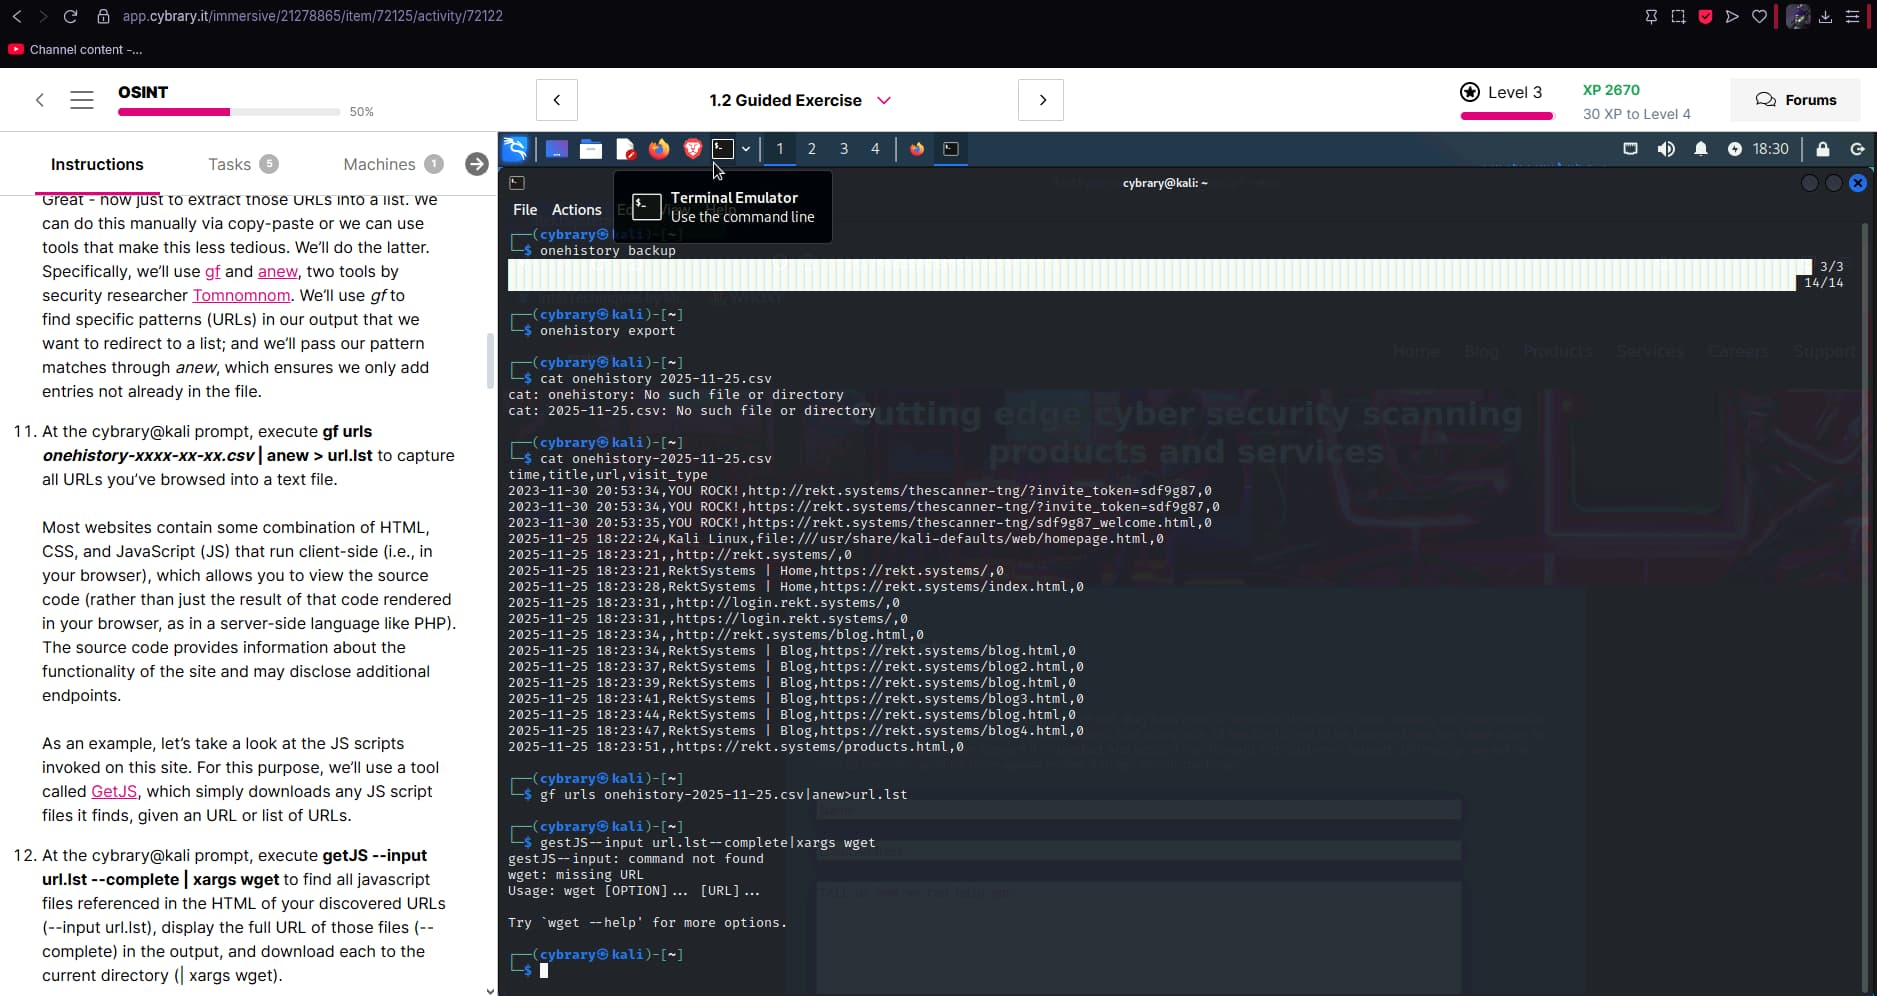
Task: Expand the 1.2 Guided Exercise dropdown
Action: [884, 100]
